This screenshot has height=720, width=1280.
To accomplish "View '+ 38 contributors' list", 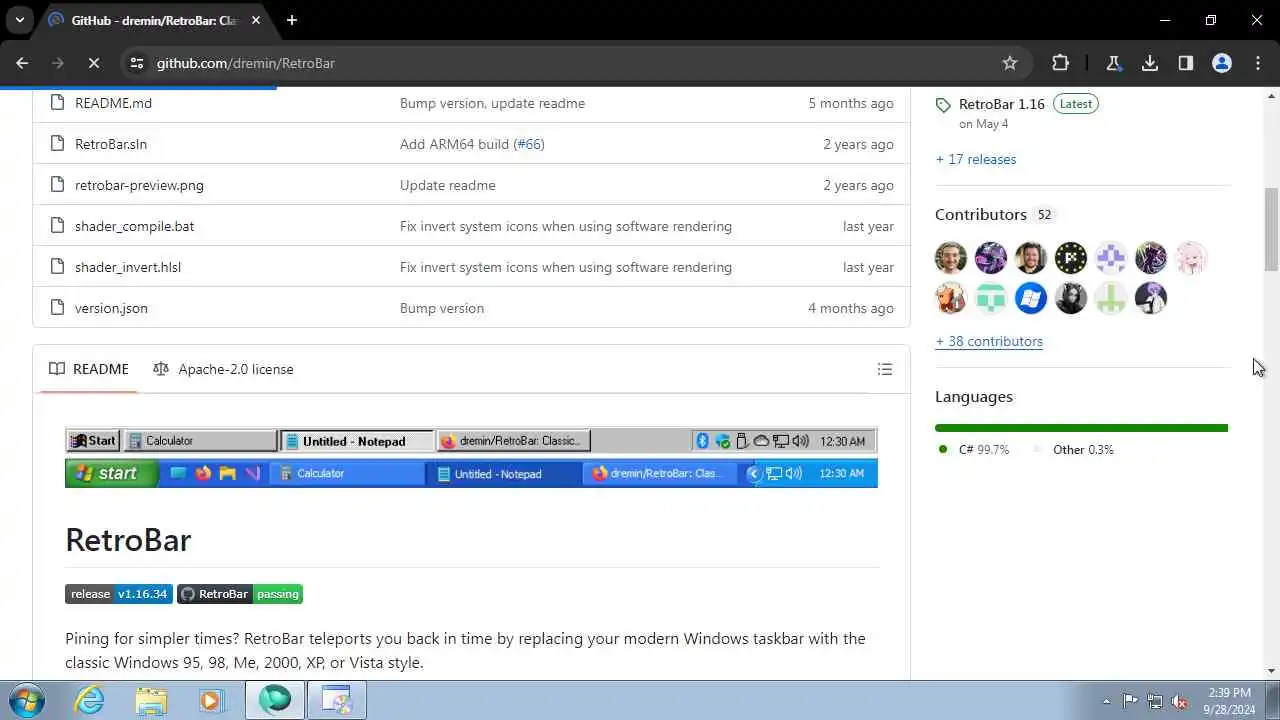I will pos(989,341).
